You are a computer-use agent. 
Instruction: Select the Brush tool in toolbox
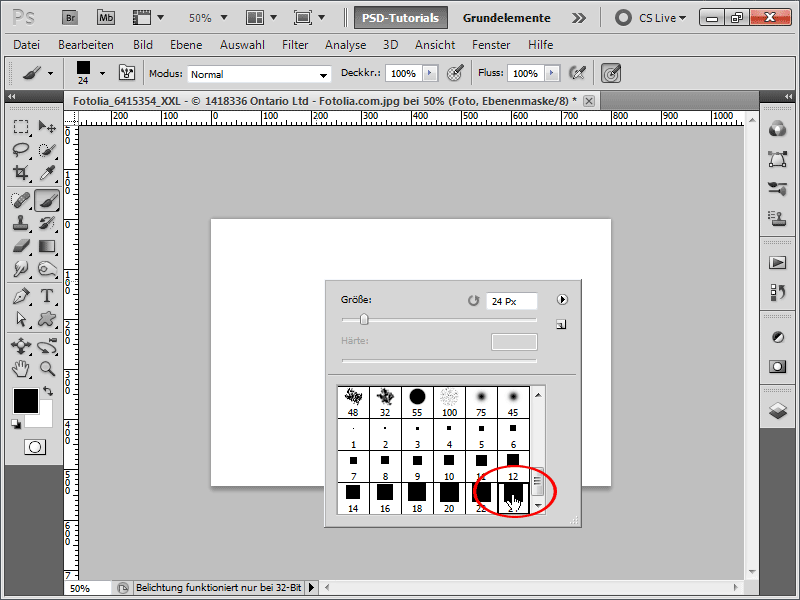pos(47,200)
